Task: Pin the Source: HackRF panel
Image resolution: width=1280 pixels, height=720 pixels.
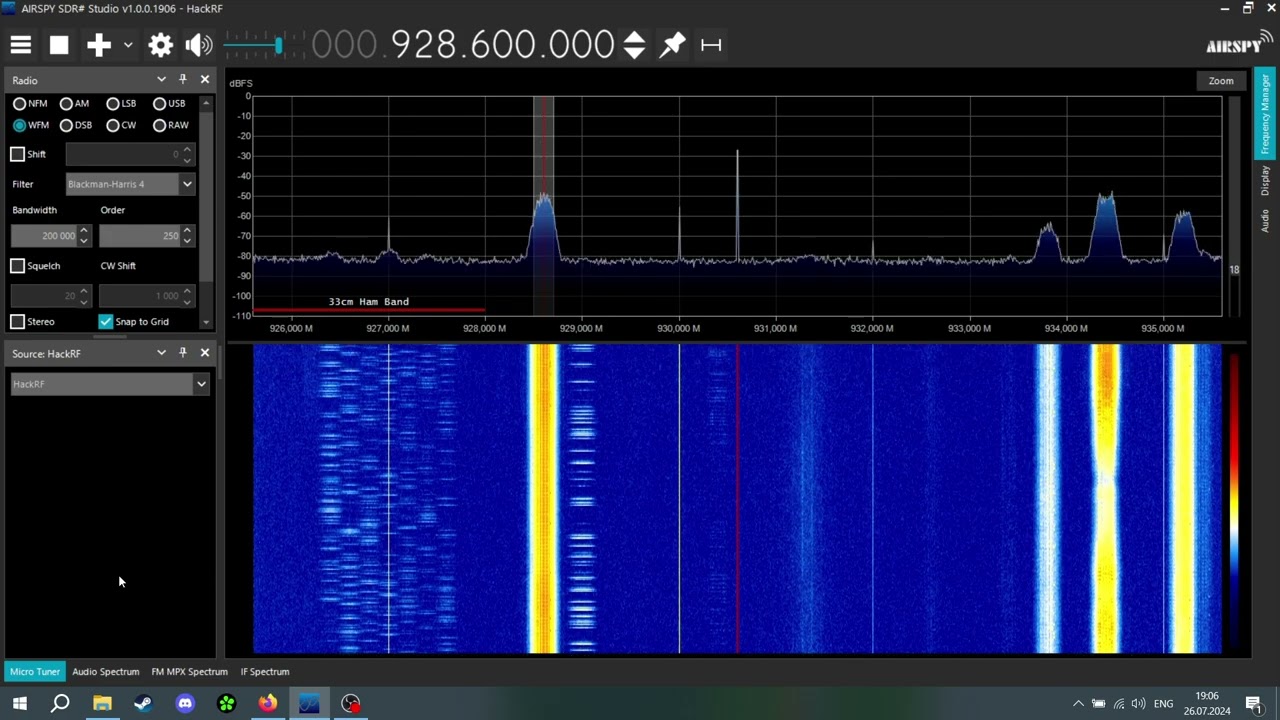Action: click(x=183, y=353)
